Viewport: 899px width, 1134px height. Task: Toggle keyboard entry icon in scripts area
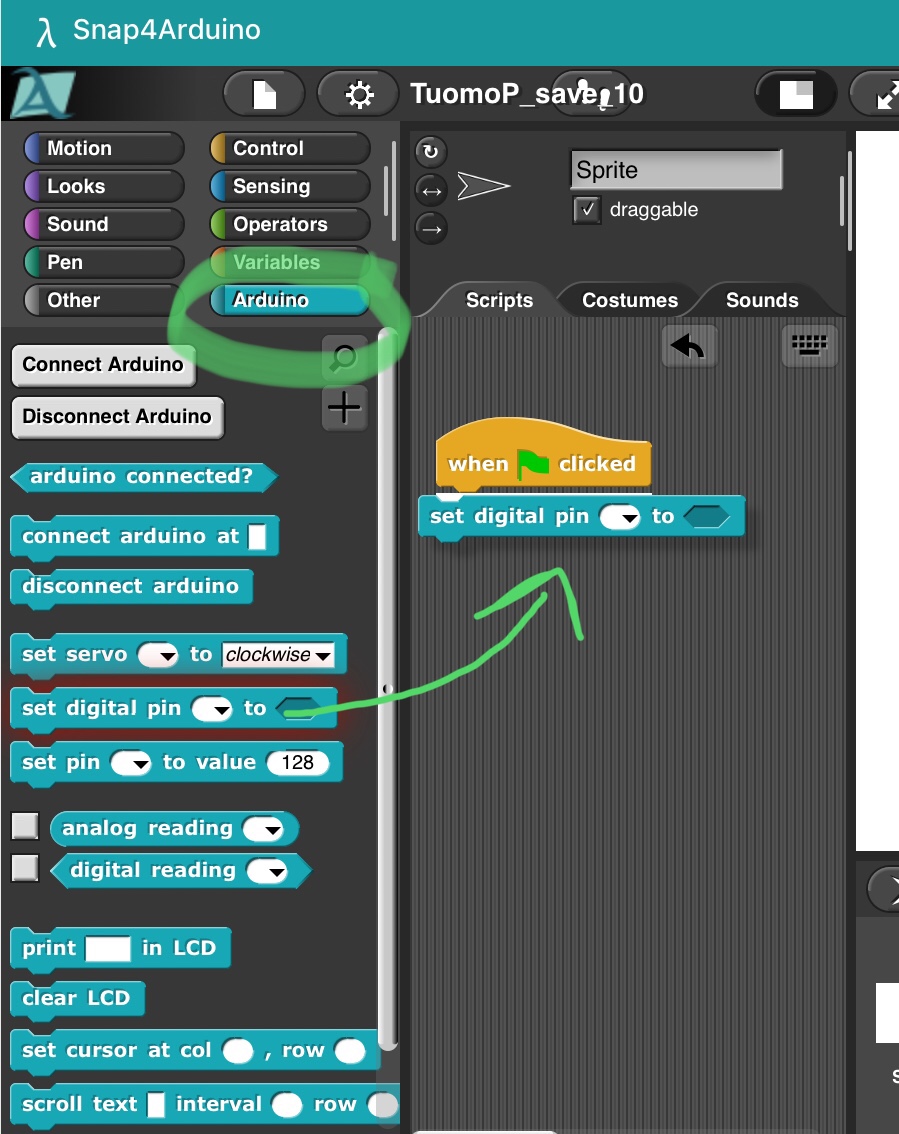809,346
